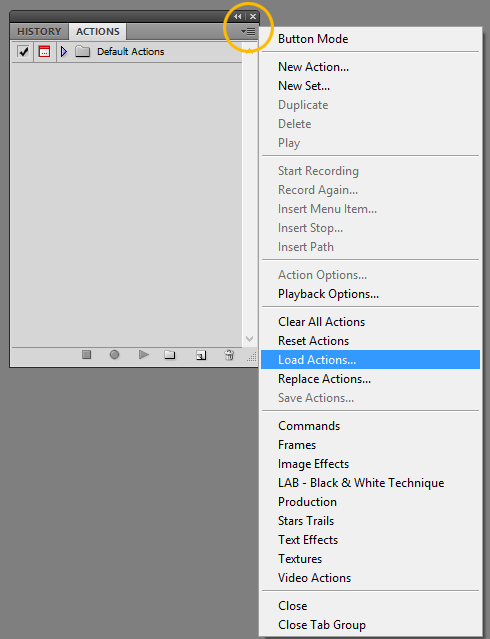Click the scroll down arrow in Actions panel
Image resolution: width=490 pixels, height=639 pixels.
point(249,339)
